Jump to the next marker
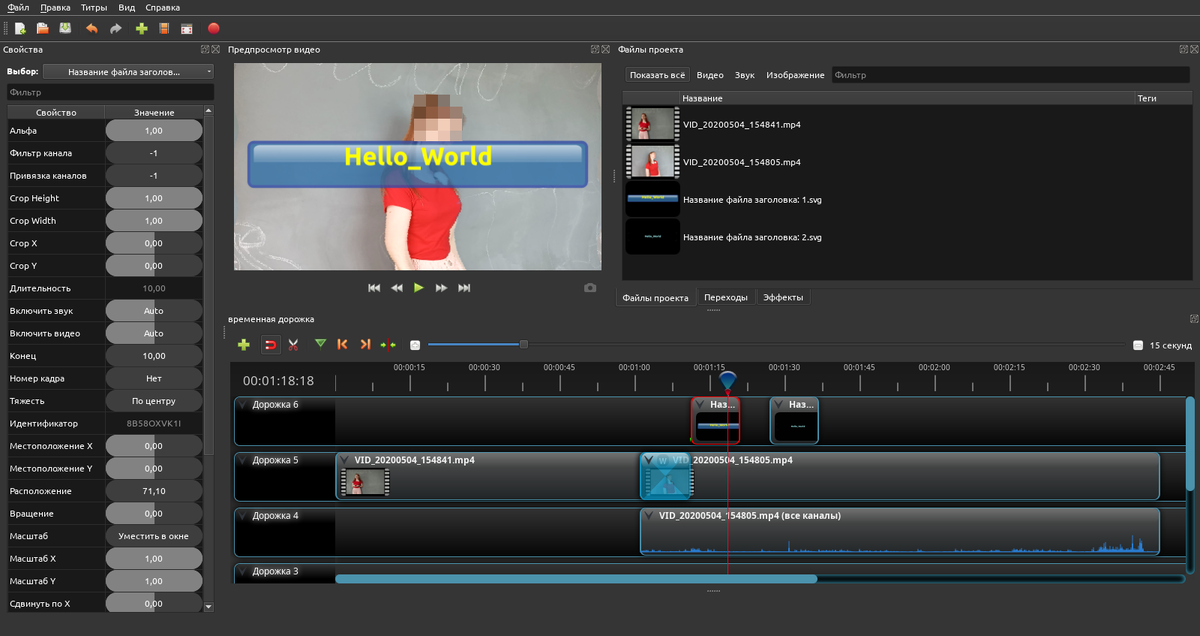This screenshot has height=636, width=1200. 365,344
